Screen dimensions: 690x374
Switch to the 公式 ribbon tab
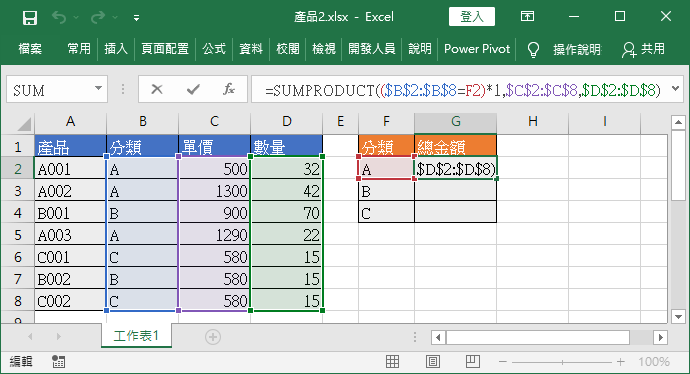[214, 49]
